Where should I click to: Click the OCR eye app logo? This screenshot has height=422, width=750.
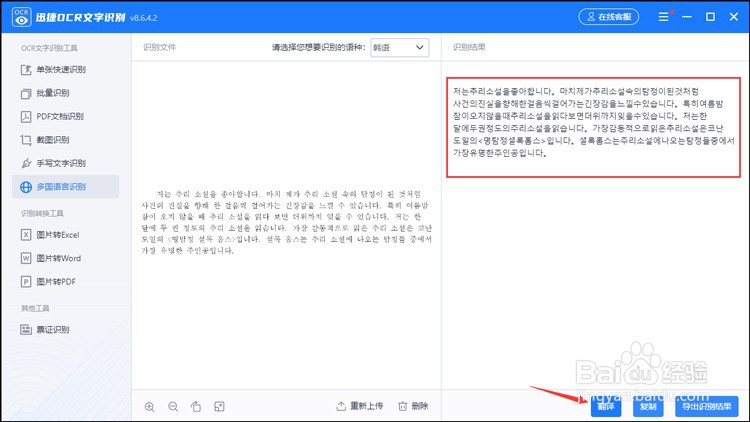point(21,17)
